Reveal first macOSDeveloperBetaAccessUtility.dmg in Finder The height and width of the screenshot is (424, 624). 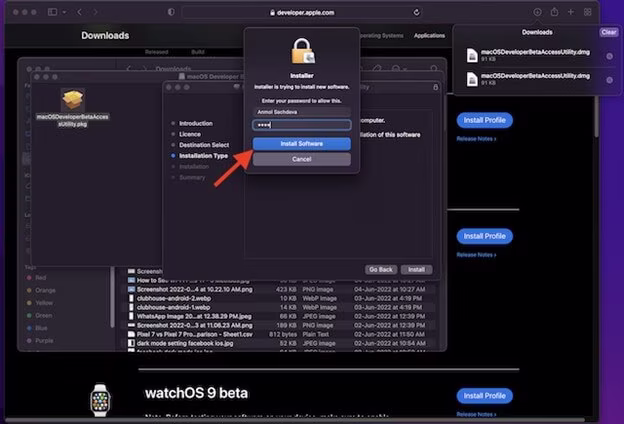(x=609, y=56)
